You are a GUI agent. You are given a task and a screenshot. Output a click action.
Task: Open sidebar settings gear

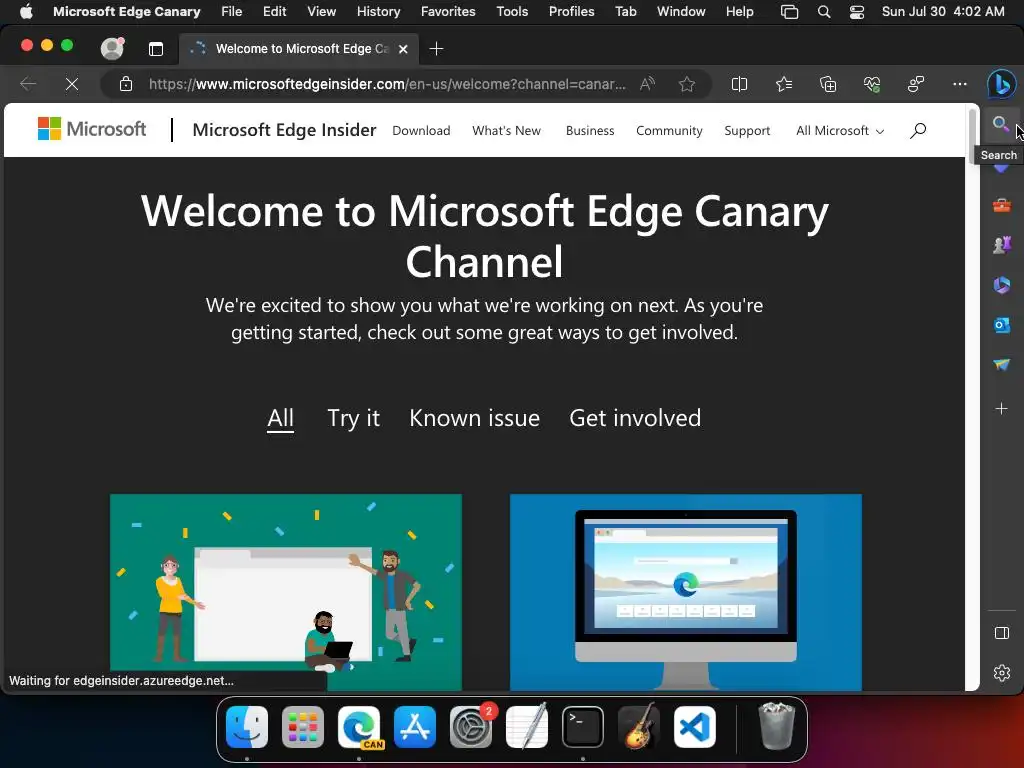click(x=1001, y=673)
